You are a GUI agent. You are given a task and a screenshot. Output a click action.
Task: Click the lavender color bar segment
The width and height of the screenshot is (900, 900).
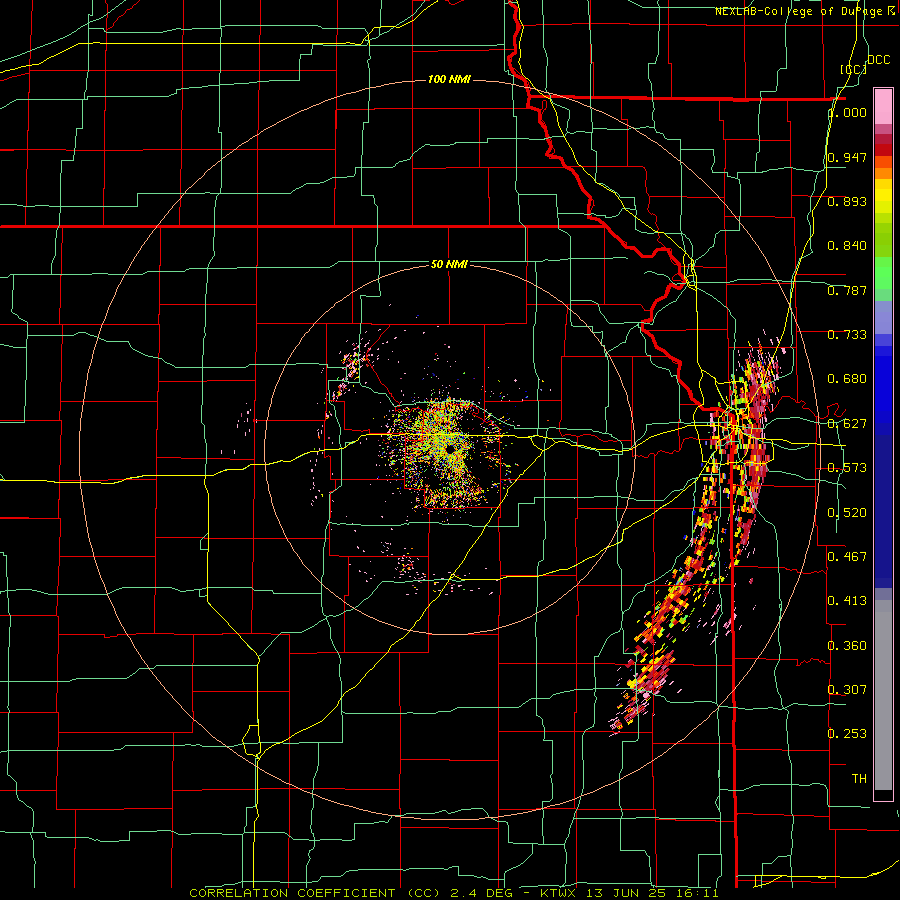click(883, 317)
